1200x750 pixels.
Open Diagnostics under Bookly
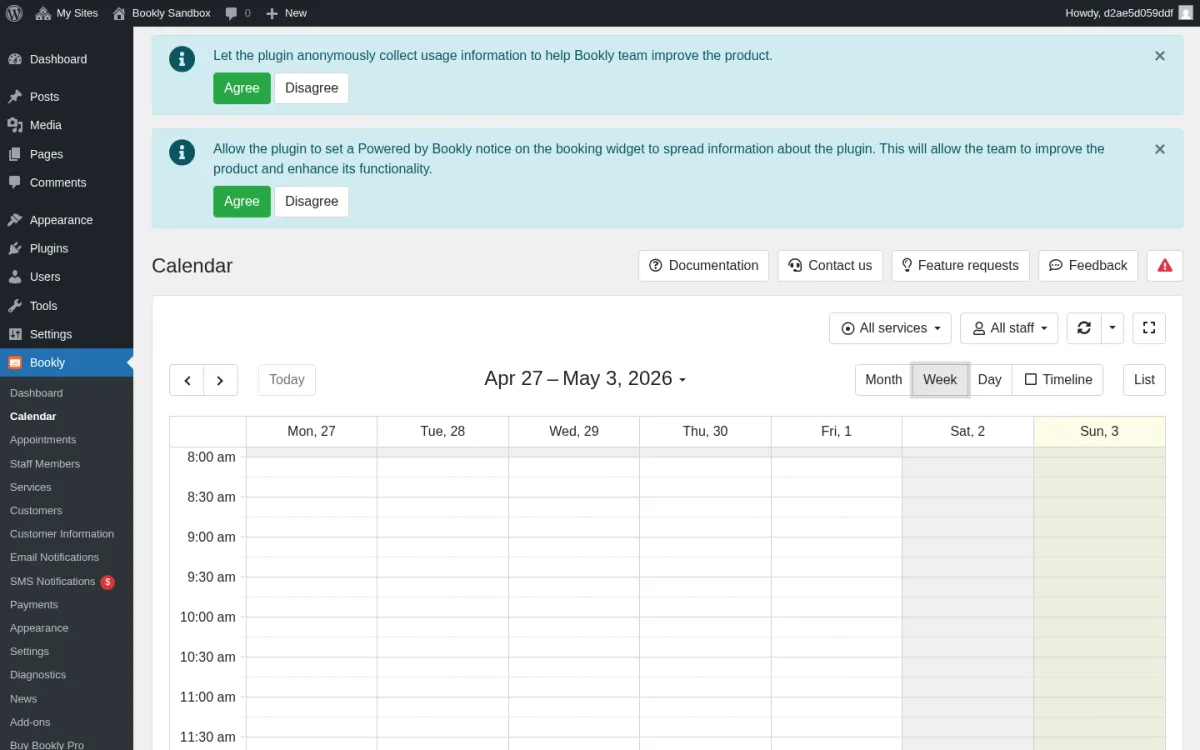click(66, 675)
